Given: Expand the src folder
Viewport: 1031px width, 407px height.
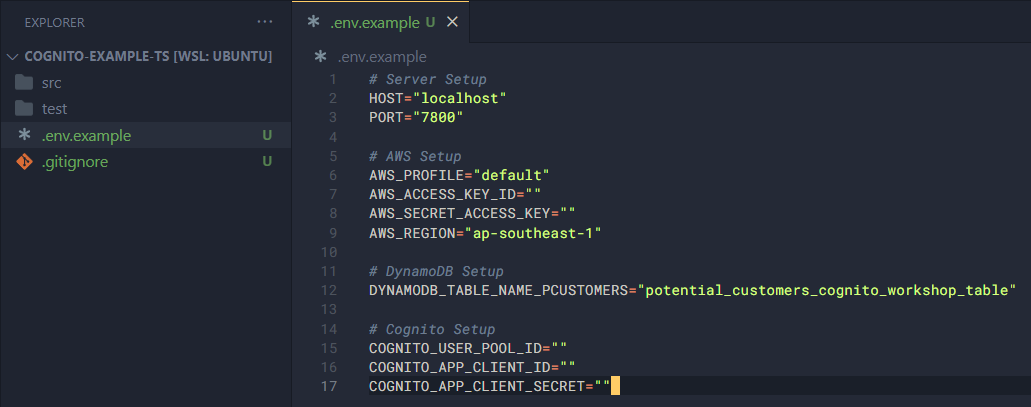Looking at the screenshot, I should coord(52,82).
